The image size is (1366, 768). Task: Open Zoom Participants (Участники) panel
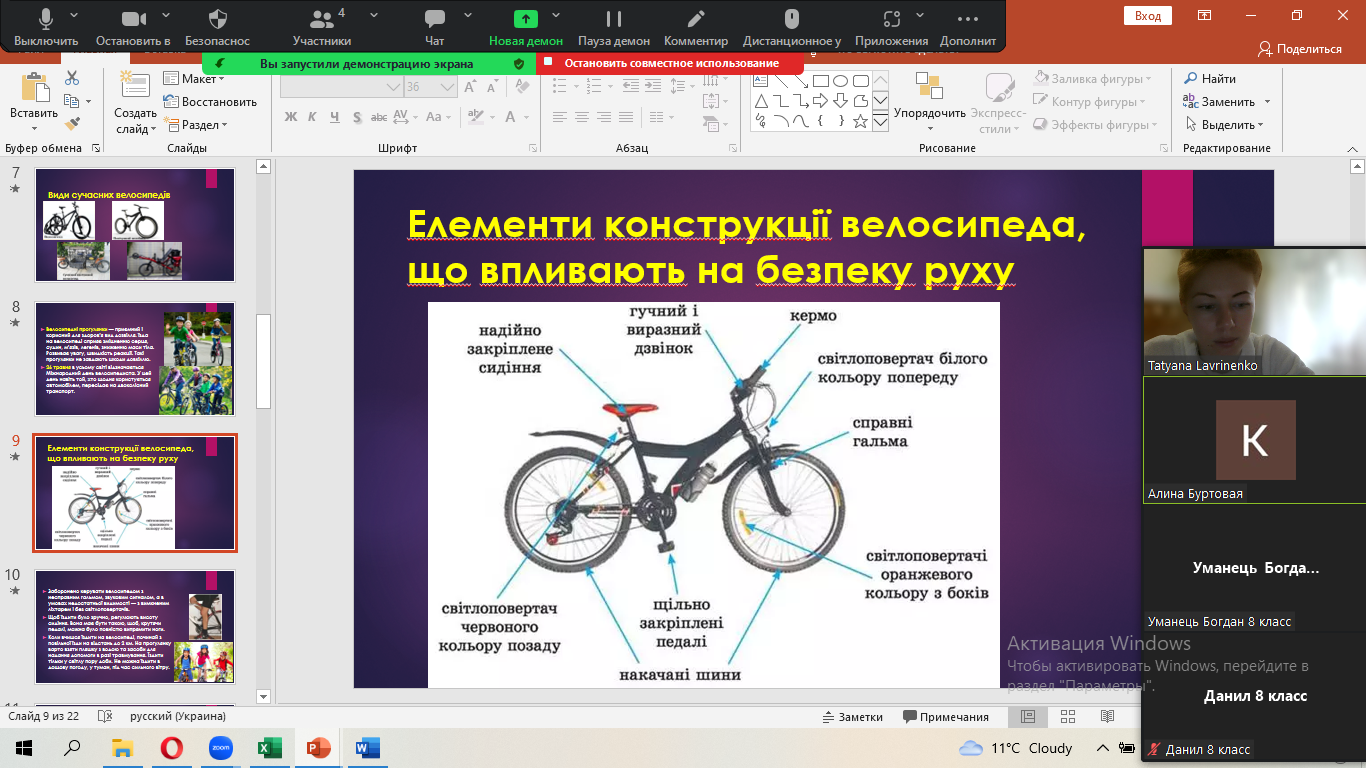tap(321, 27)
